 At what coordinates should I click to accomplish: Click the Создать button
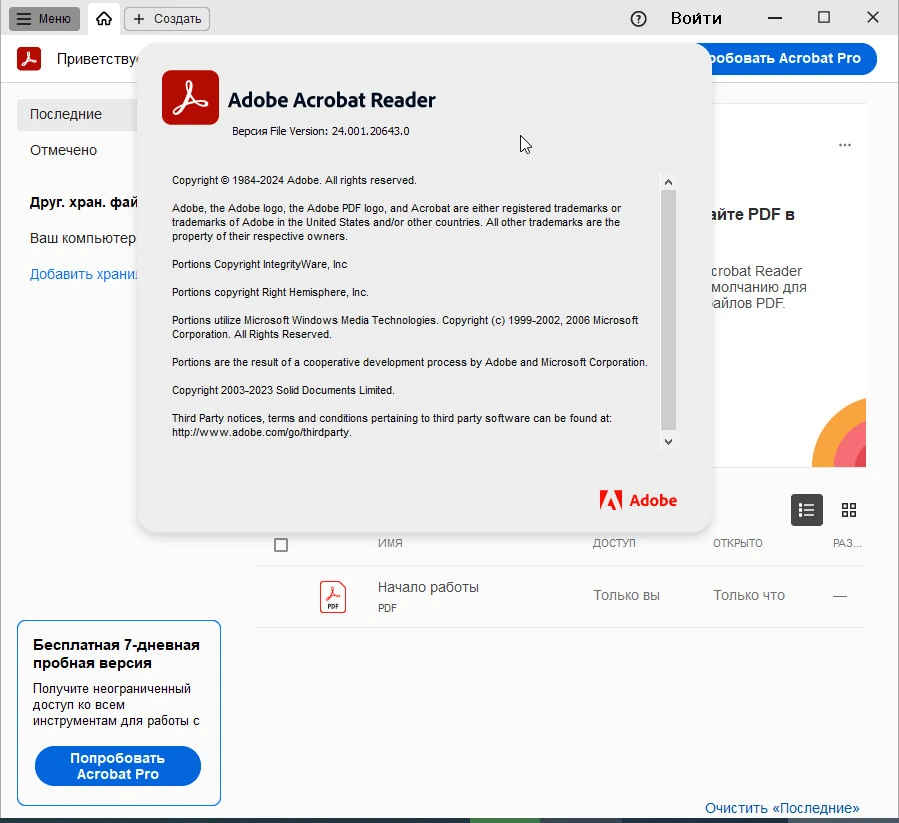click(x=167, y=19)
